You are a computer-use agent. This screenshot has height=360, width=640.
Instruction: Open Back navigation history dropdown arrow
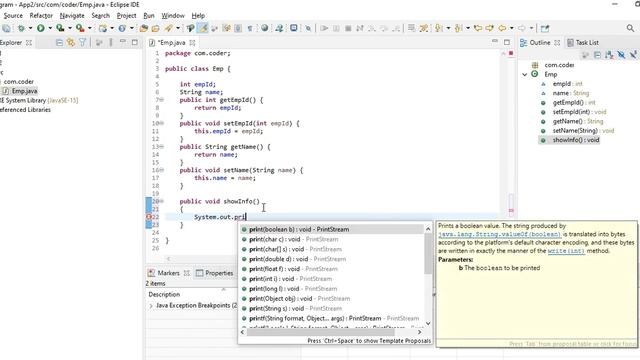[511, 28]
